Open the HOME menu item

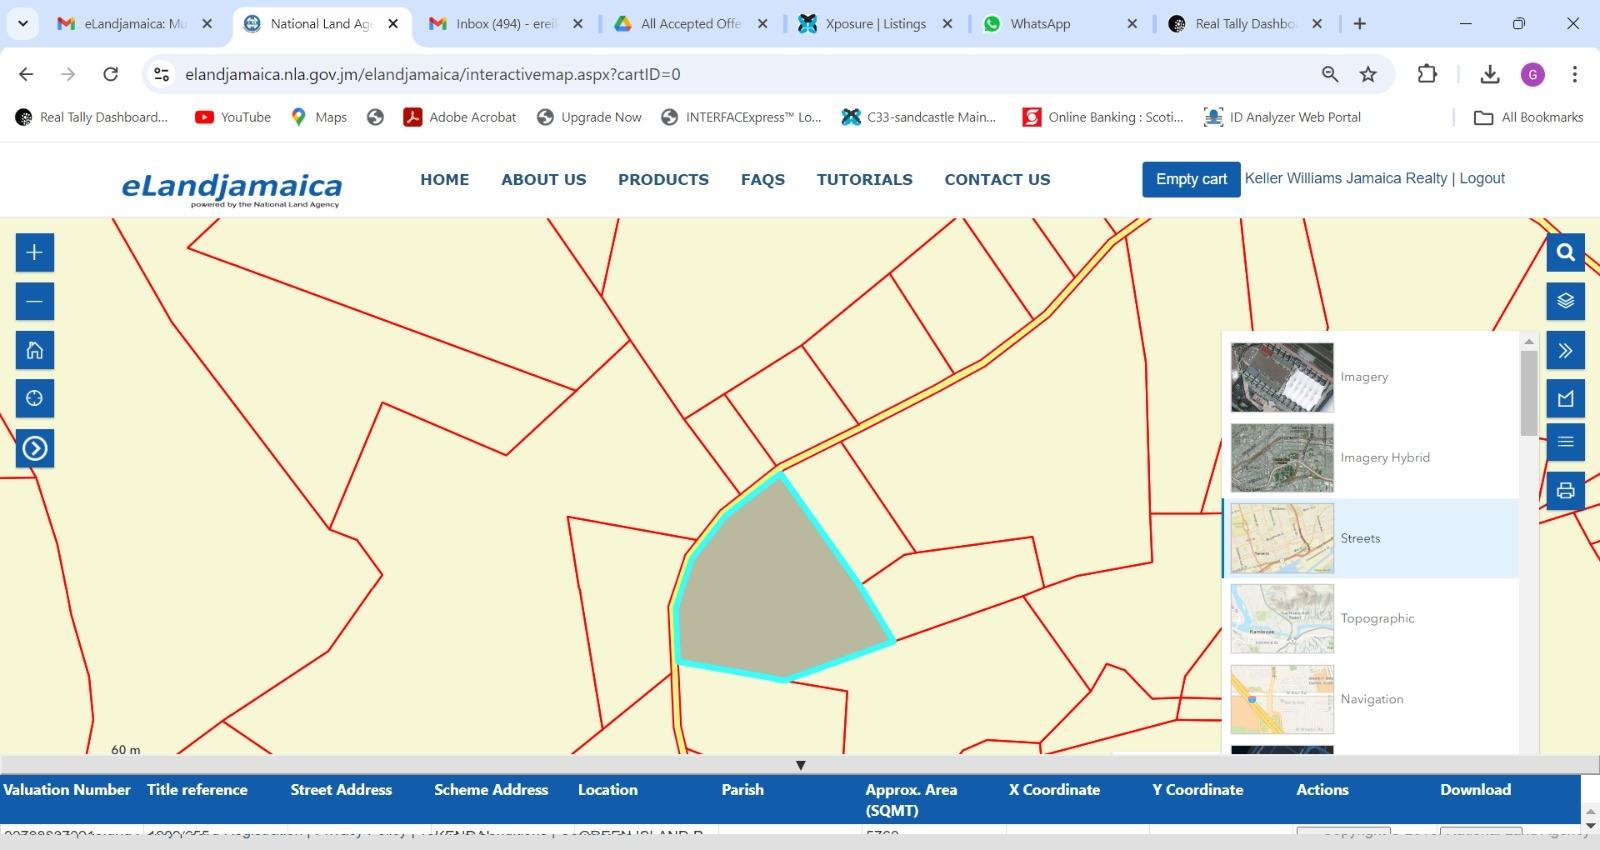pyautogui.click(x=445, y=180)
